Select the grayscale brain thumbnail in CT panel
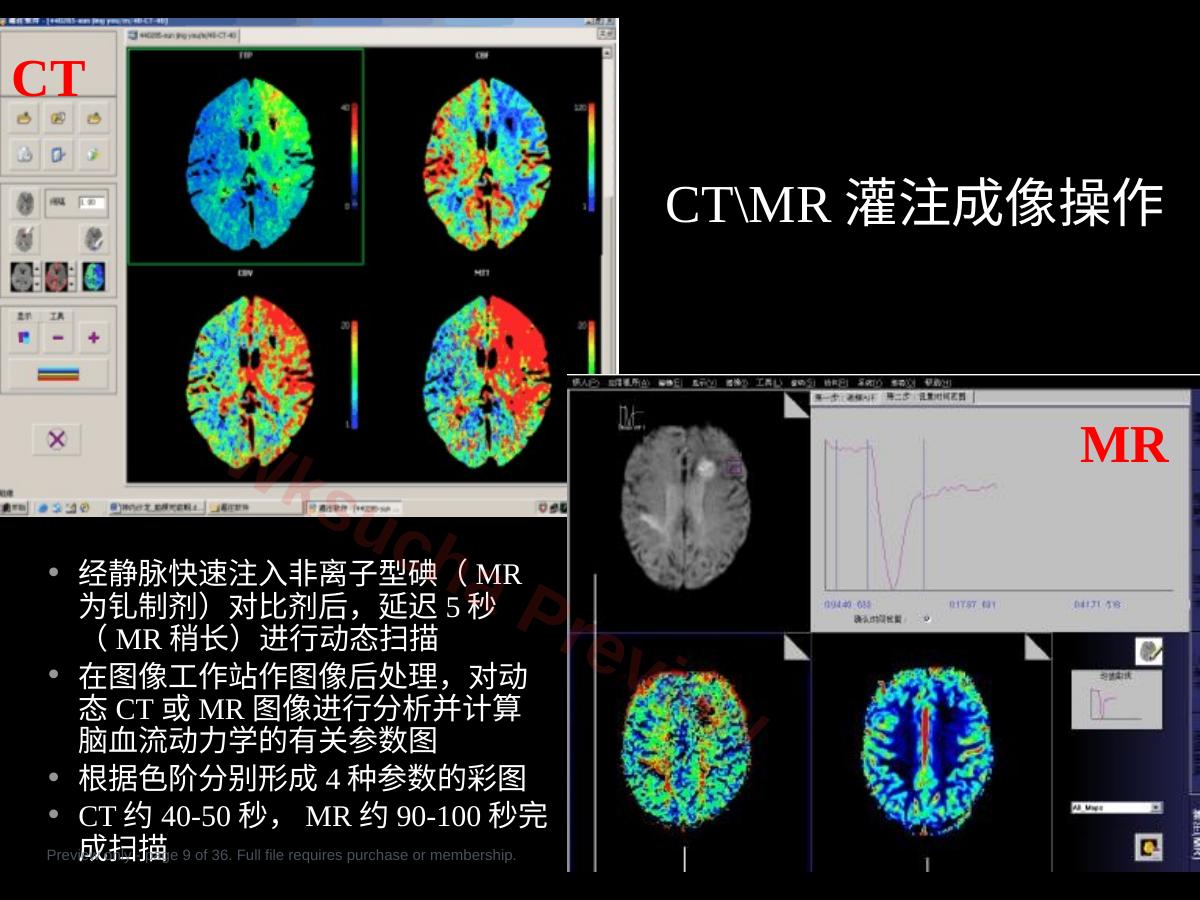 click(22, 277)
